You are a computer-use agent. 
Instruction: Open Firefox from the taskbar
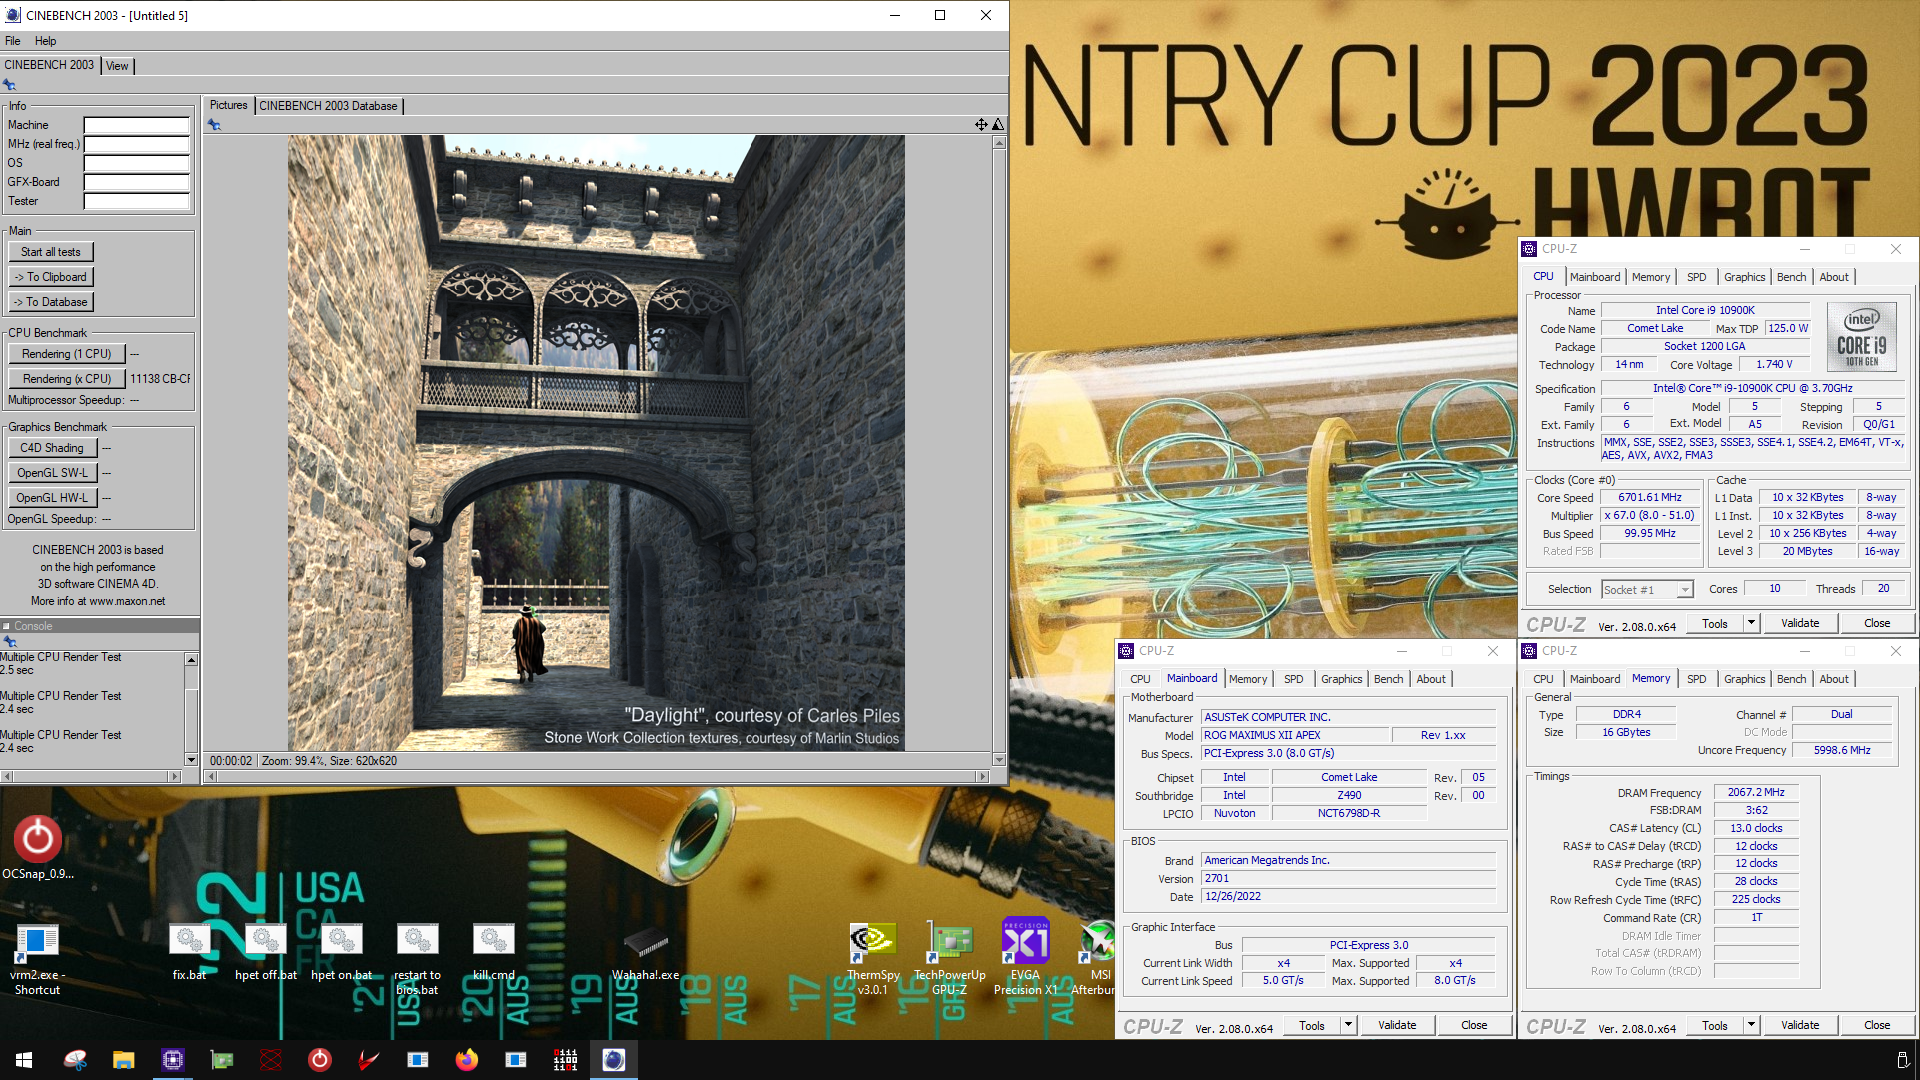466,1060
